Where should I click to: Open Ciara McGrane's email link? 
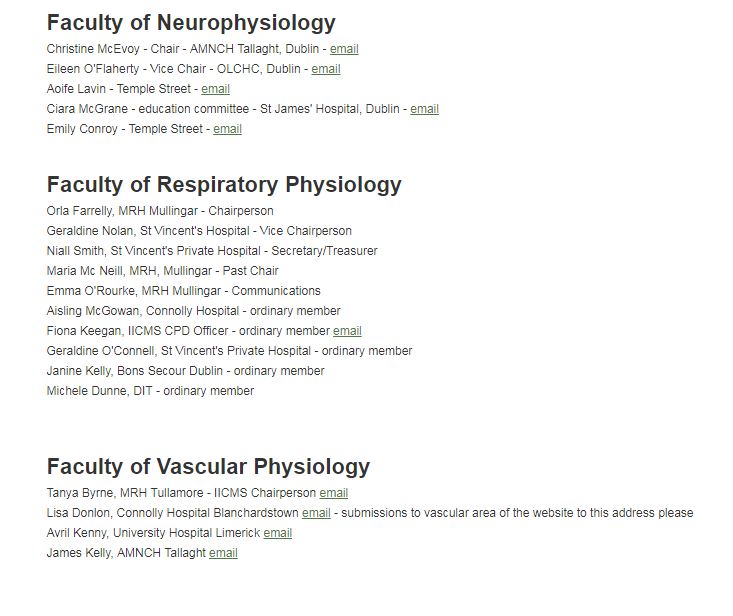pos(424,109)
